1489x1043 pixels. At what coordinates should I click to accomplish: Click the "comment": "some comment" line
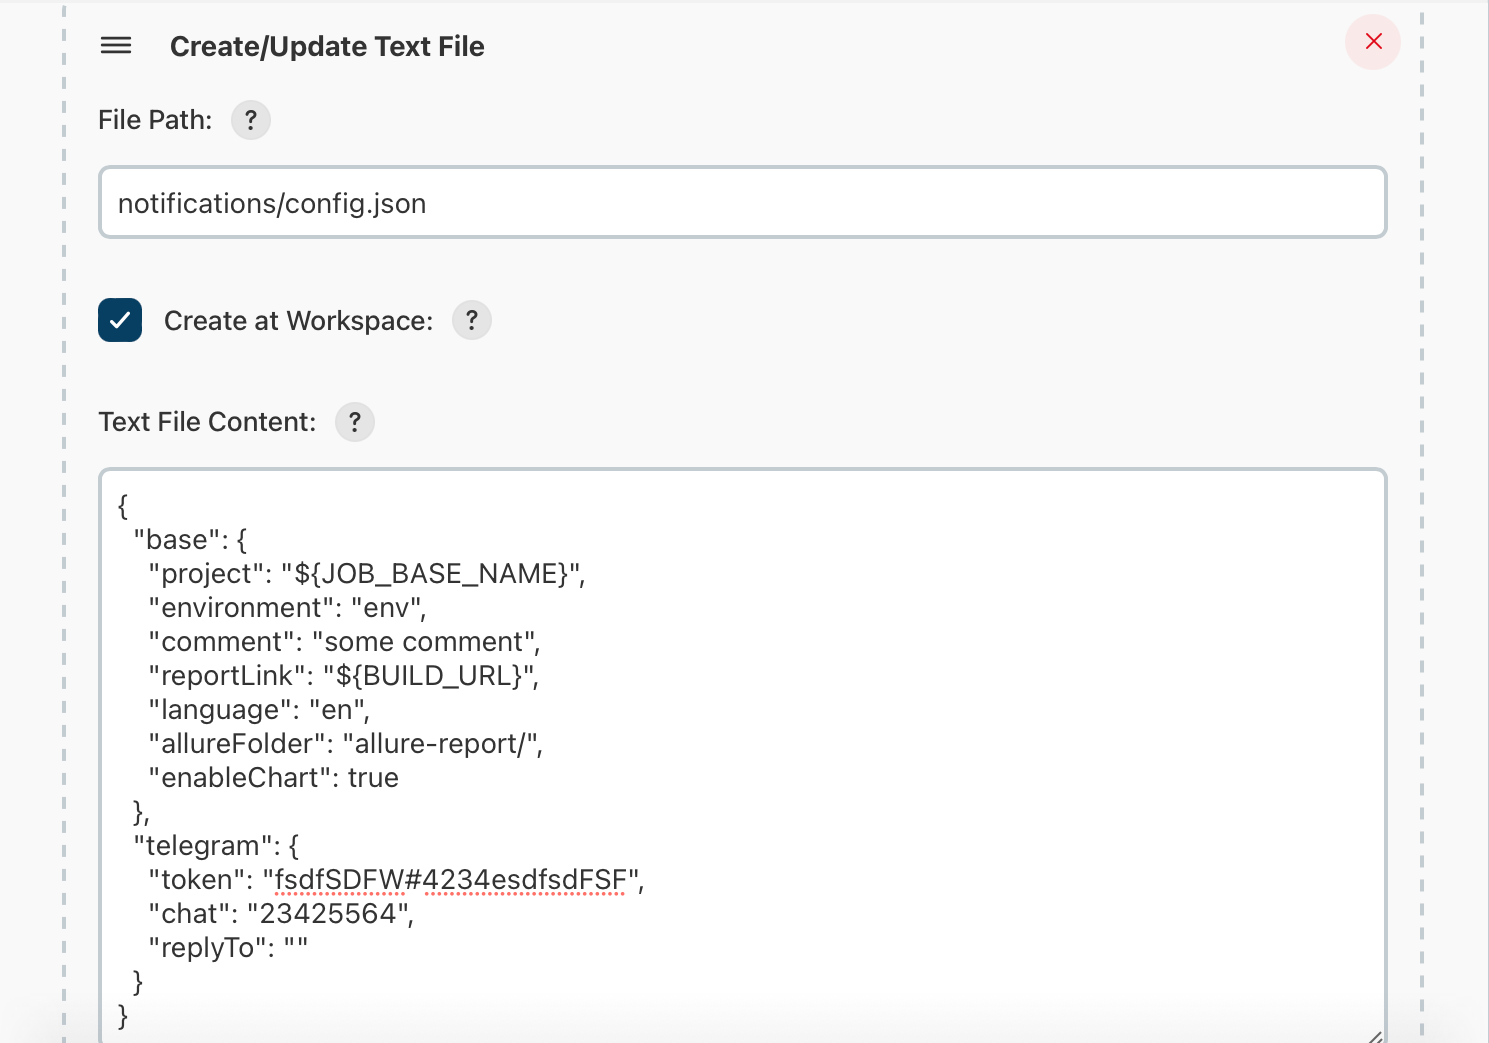[x=345, y=642]
